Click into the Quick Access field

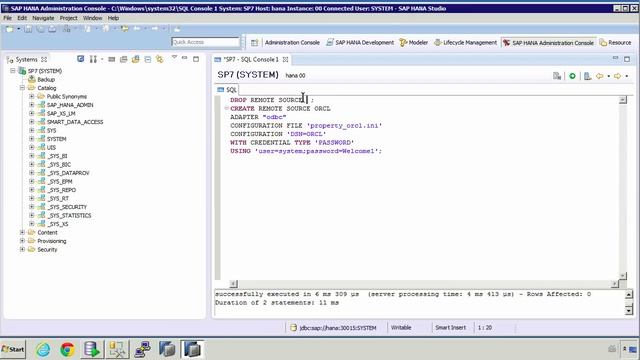205,42
